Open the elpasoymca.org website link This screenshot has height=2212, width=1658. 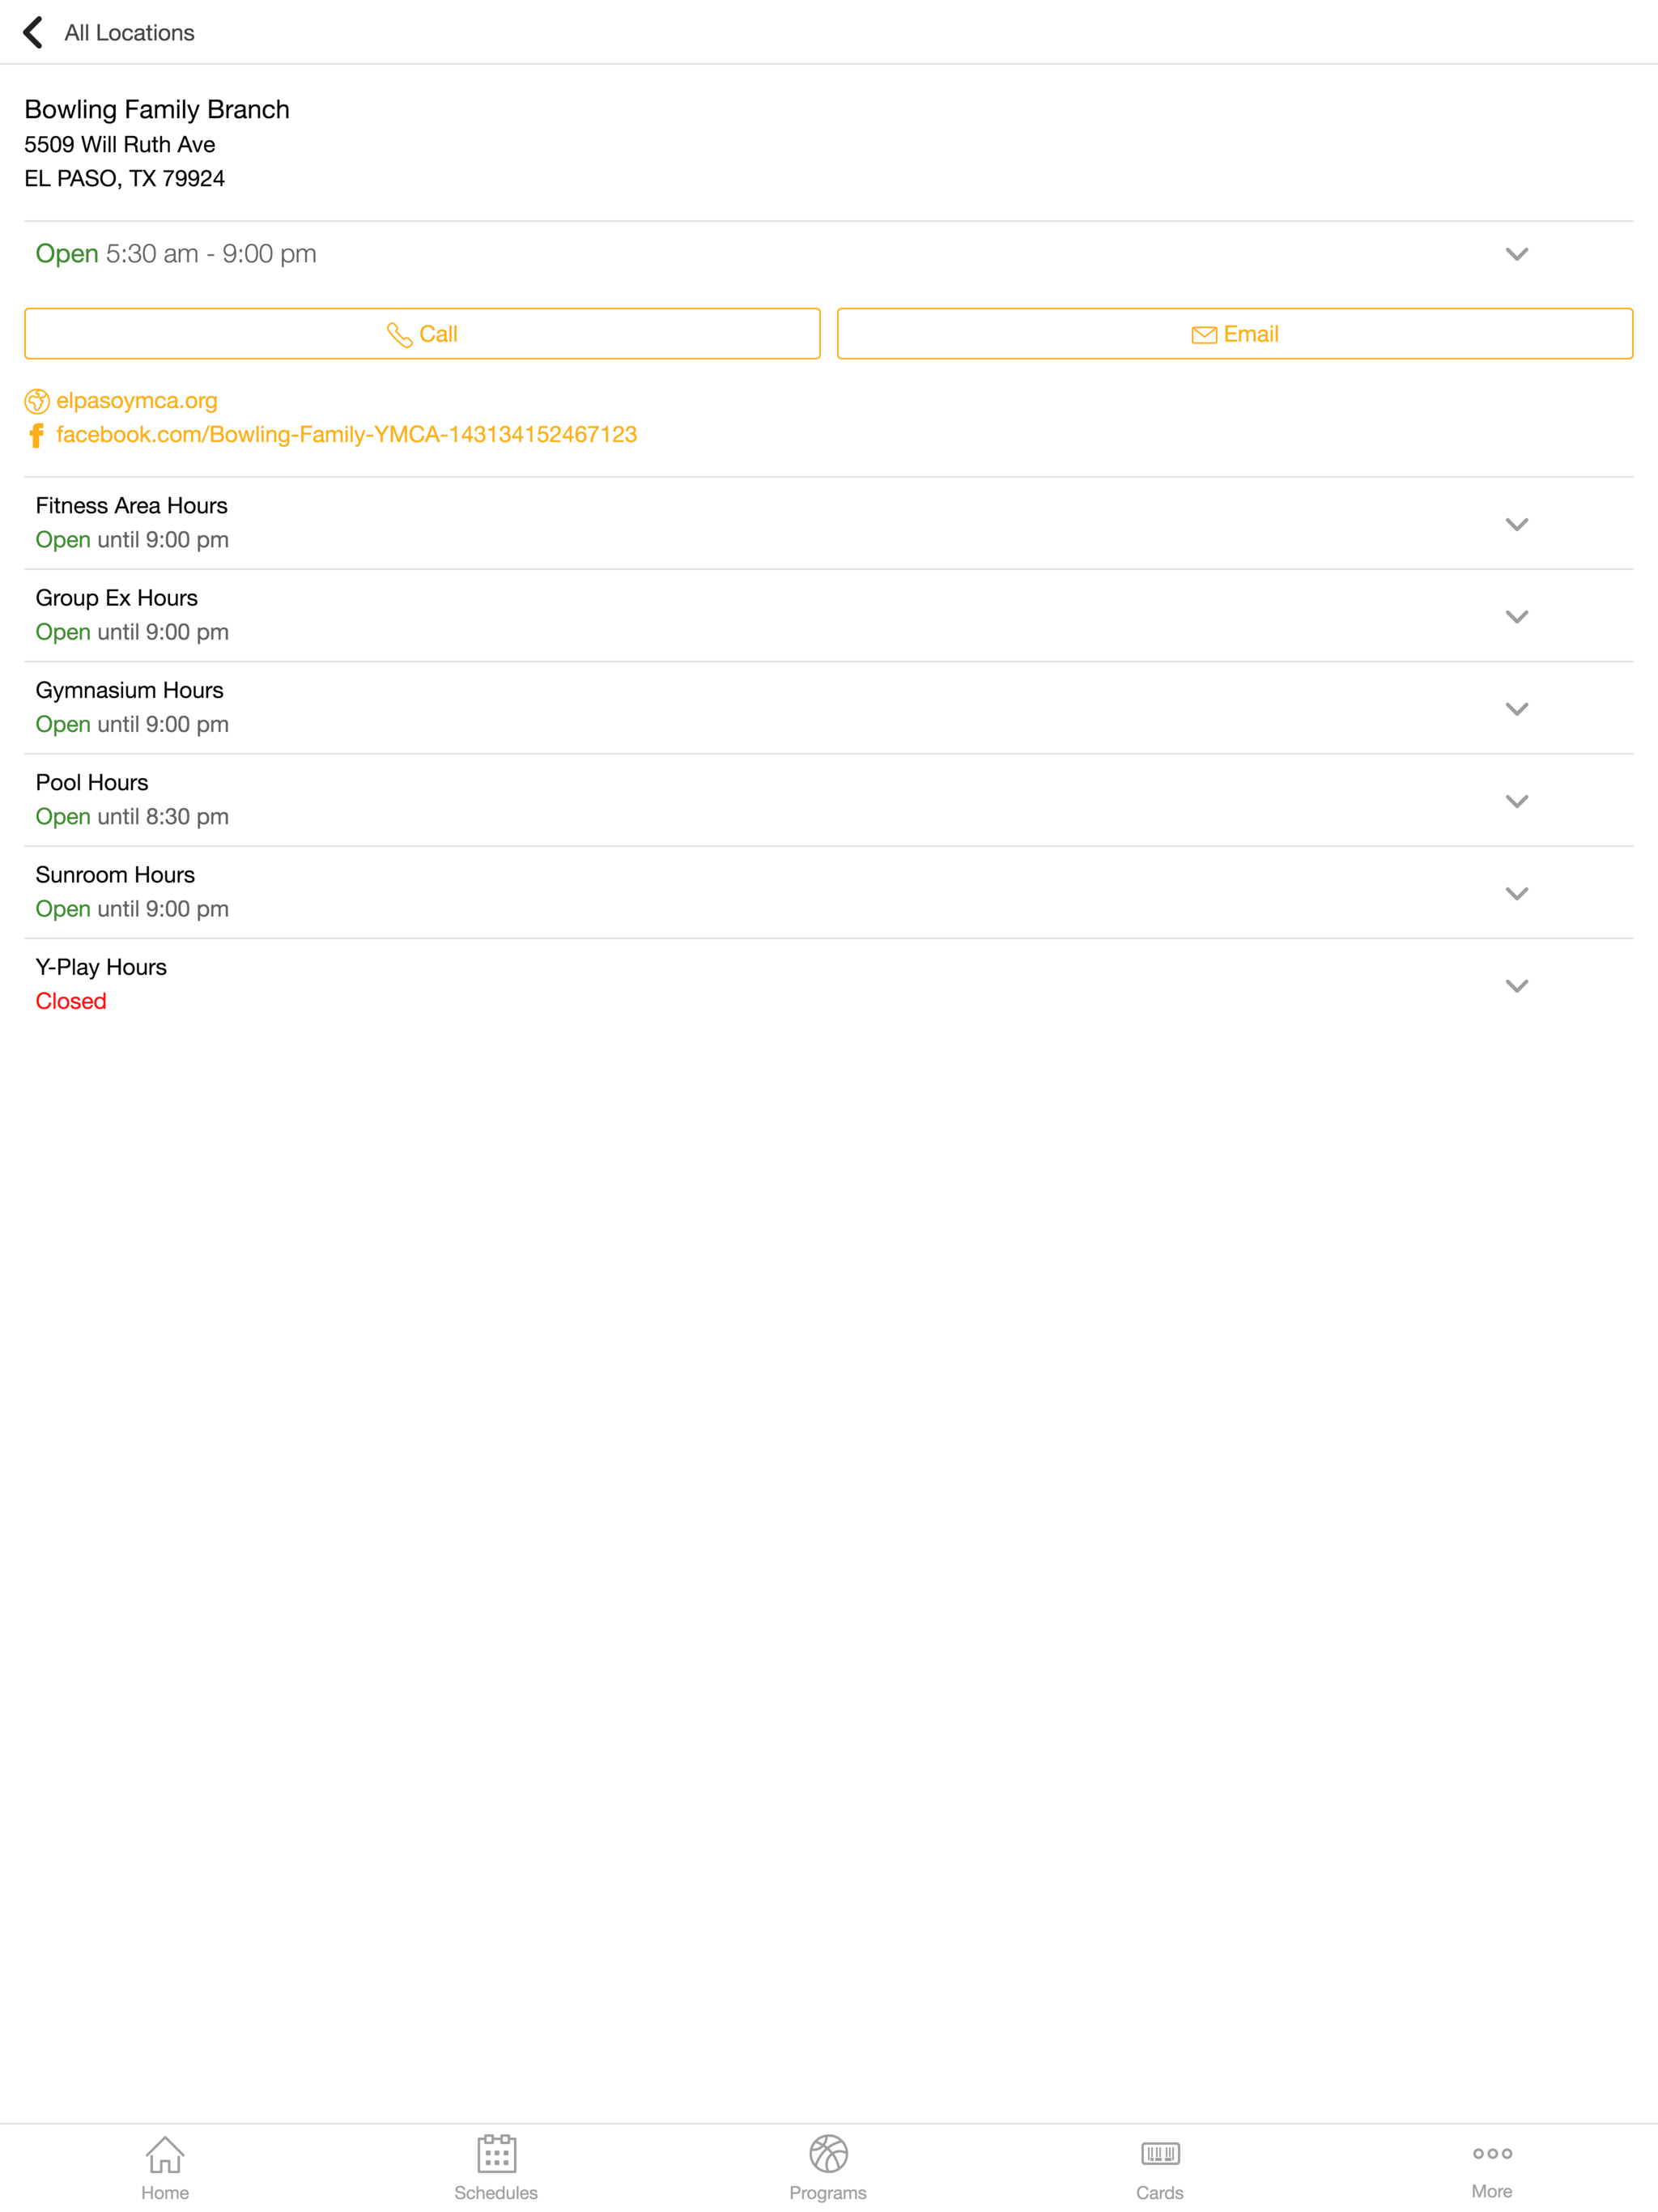point(136,401)
